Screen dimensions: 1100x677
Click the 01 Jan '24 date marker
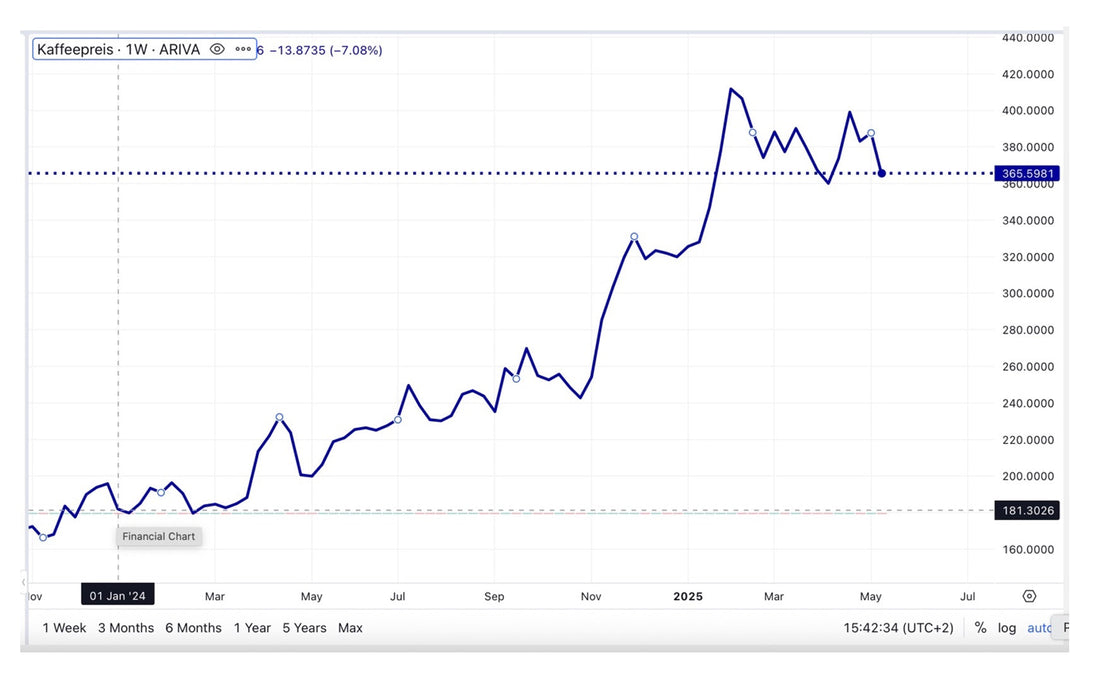pos(118,596)
